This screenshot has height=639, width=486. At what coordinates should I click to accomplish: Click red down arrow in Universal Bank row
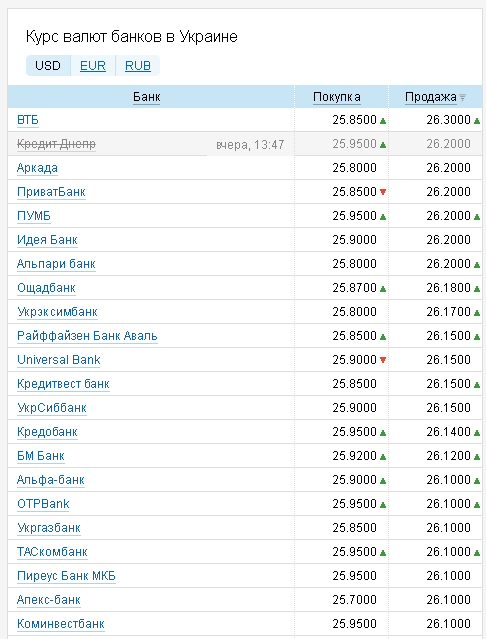coord(383,360)
